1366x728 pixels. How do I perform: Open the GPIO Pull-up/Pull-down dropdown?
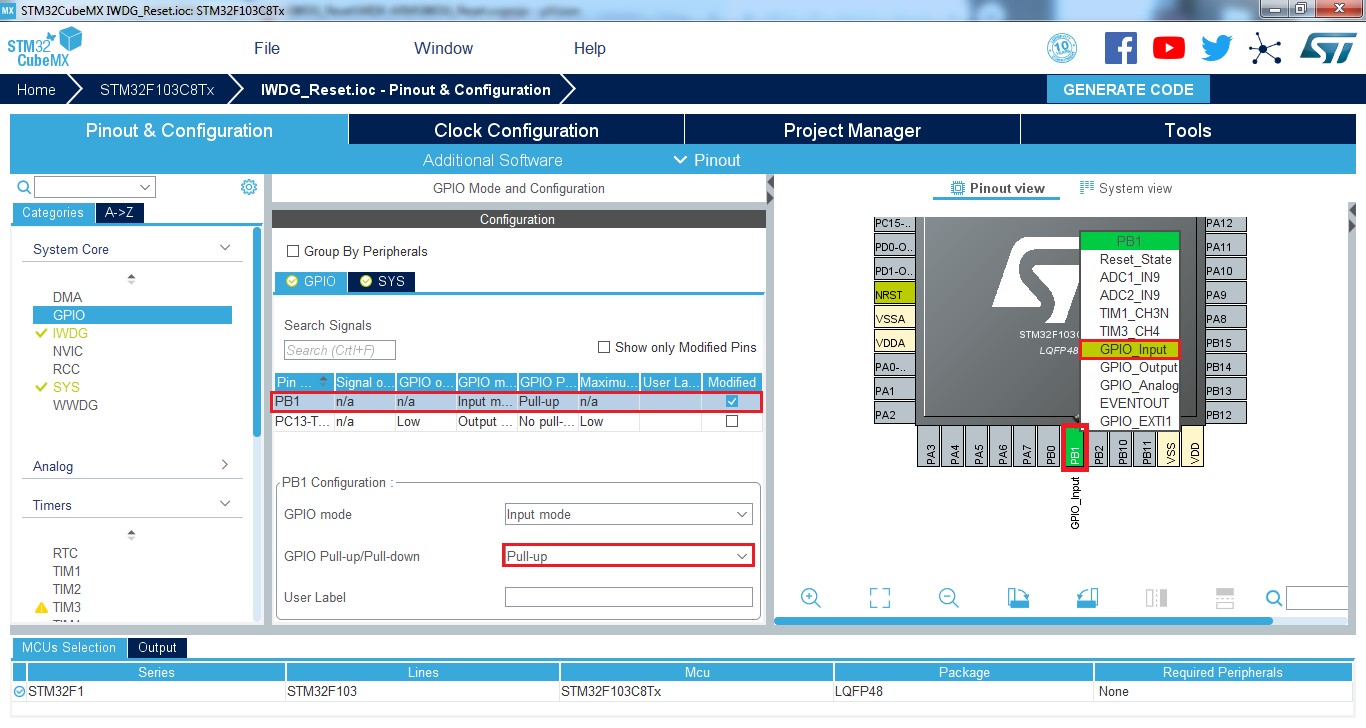(x=628, y=556)
